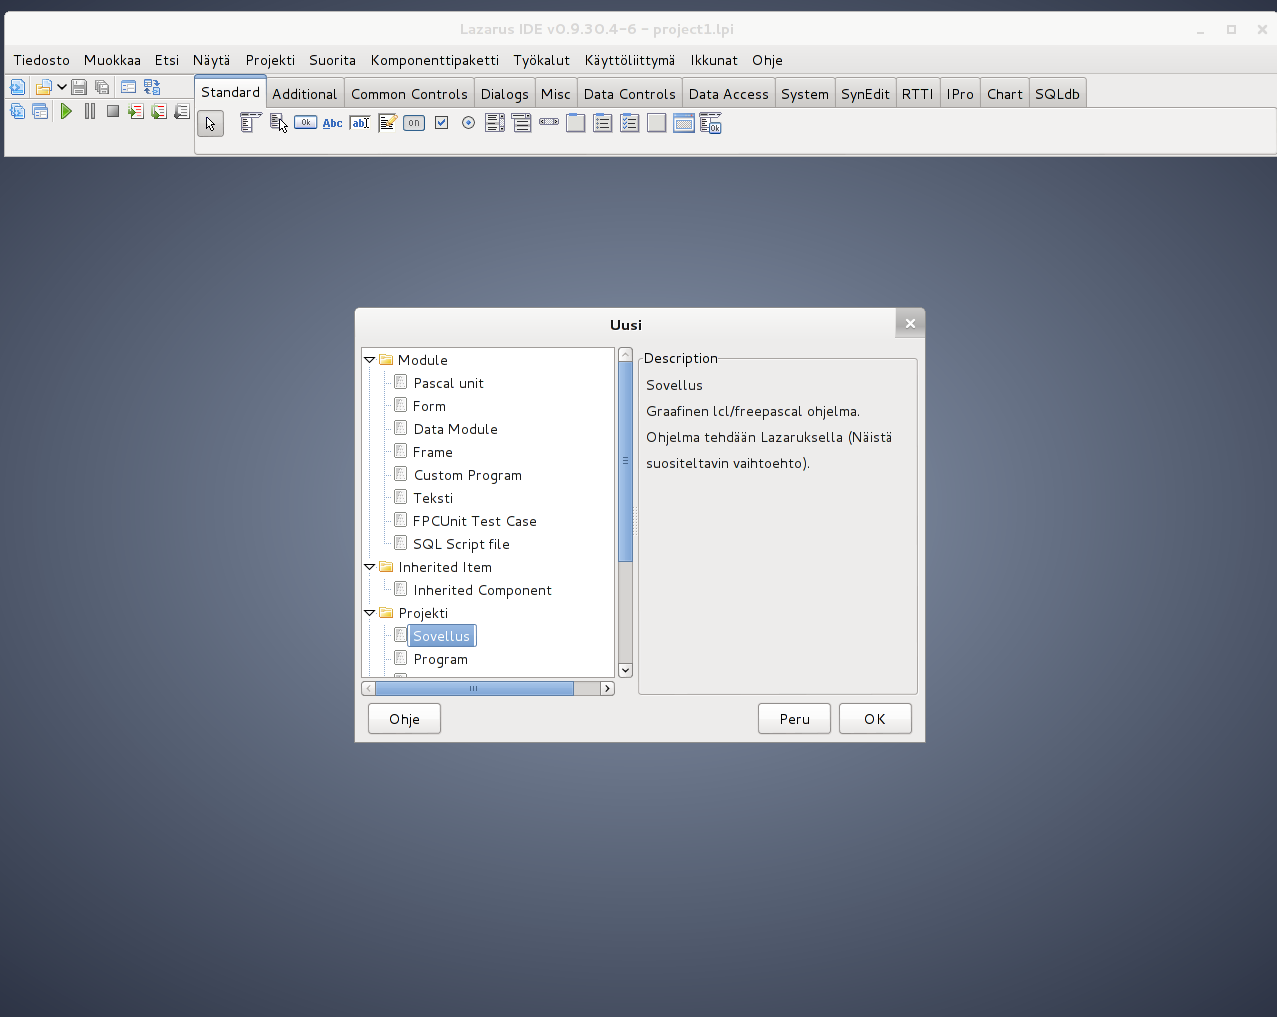Viewport: 1277px width, 1017px height.
Task: Open the Suorita menu
Action: click(x=332, y=60)
